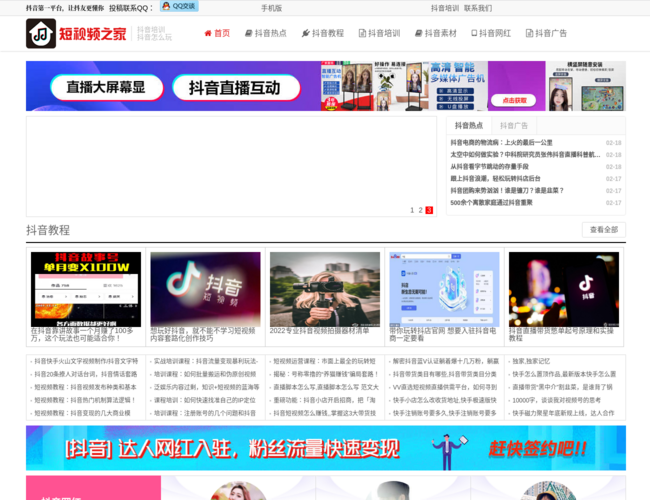Open title 2022专业抖音视频拍摄器材清单

(319, 331)
